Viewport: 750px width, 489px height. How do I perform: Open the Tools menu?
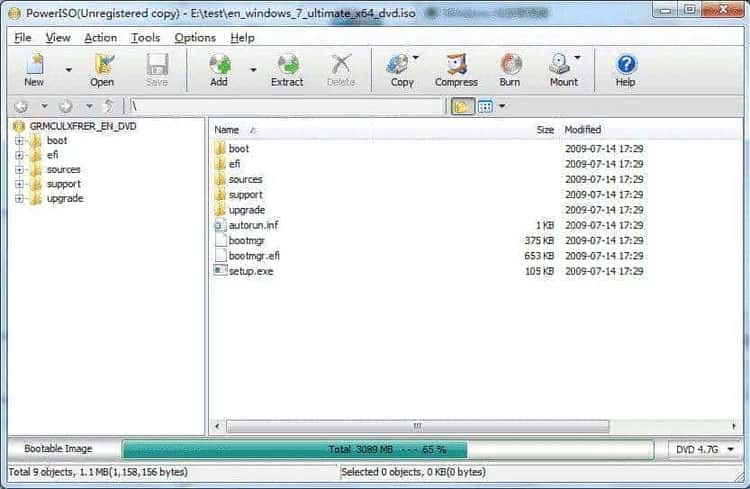[146, 38]
